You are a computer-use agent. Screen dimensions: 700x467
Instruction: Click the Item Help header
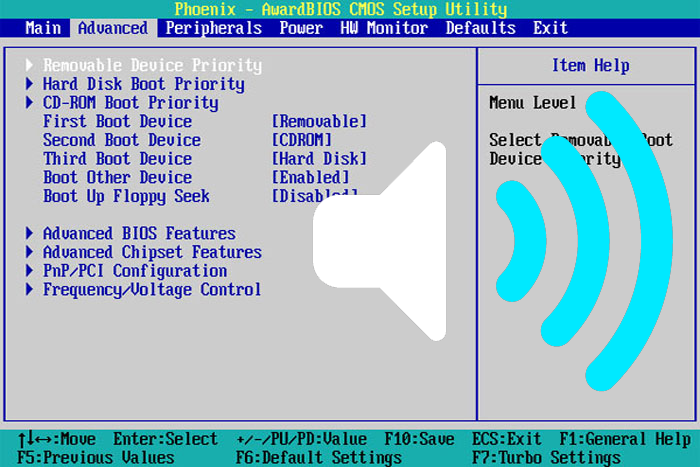pos(590,66)
